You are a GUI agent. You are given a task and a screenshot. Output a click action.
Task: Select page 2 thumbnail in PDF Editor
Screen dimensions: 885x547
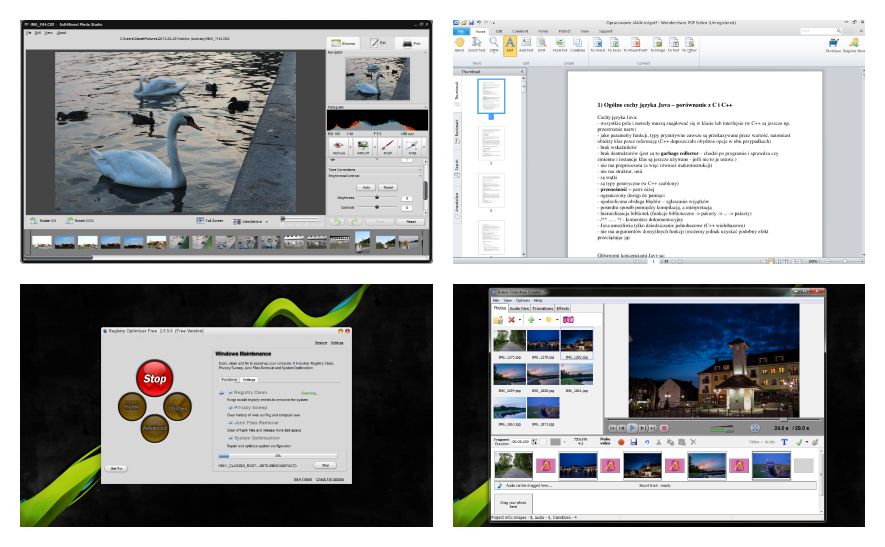point(491,144)
